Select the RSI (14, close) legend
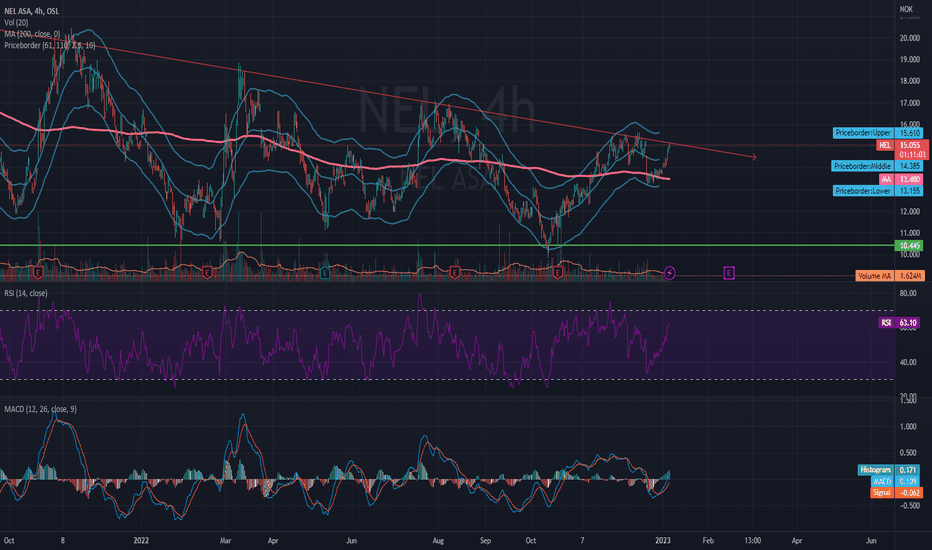This screenshot has width=932, height=550. [x=26, y=293]
